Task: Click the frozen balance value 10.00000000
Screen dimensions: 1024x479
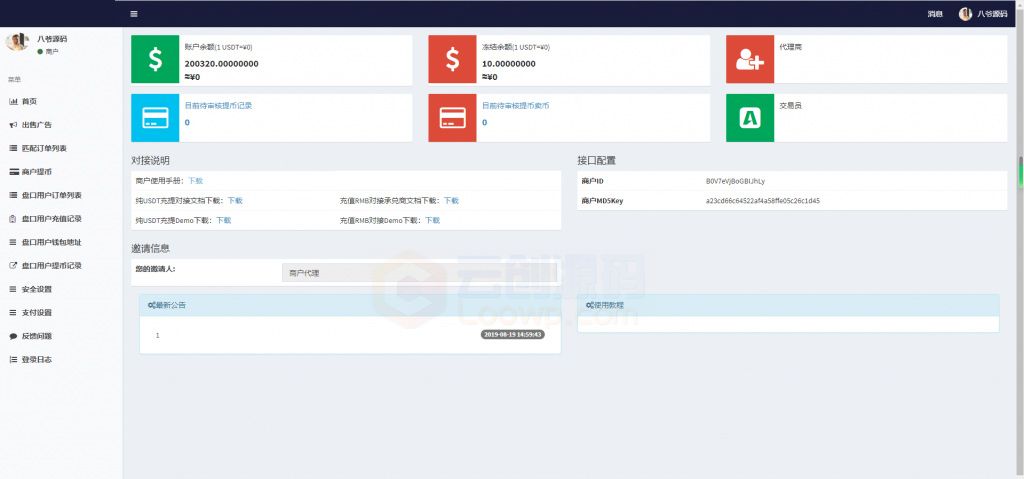Action: [x=509, y=64]
